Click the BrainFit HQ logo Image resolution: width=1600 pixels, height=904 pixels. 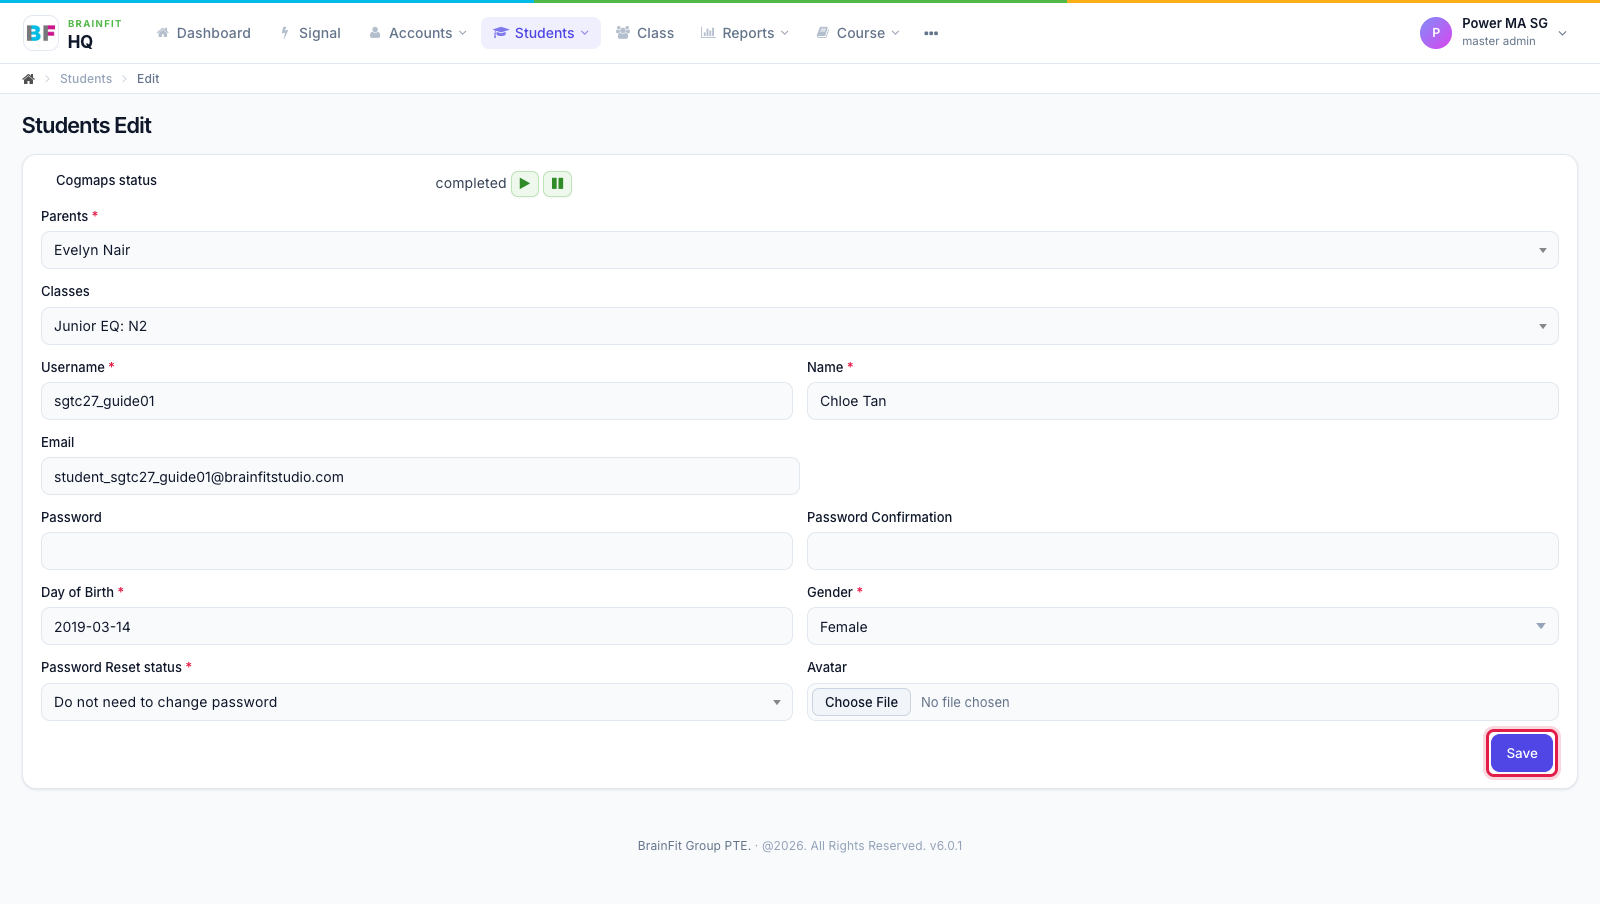(x=73, y=33)
